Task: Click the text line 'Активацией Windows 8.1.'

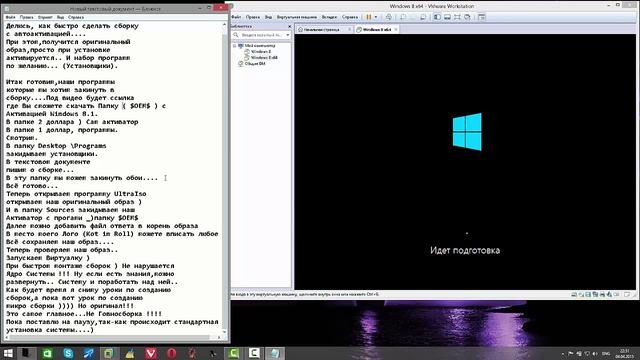Action: [52, 113]
